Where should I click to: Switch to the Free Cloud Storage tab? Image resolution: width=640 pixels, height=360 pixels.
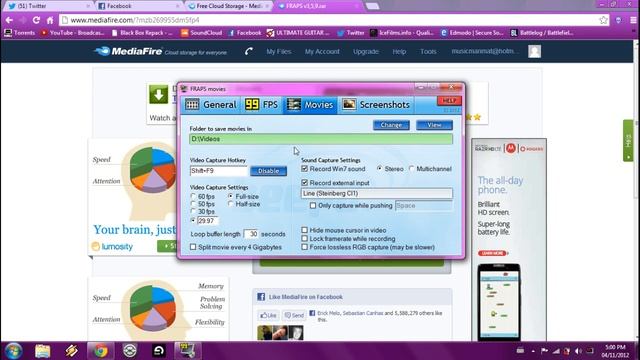click(229, 6)
